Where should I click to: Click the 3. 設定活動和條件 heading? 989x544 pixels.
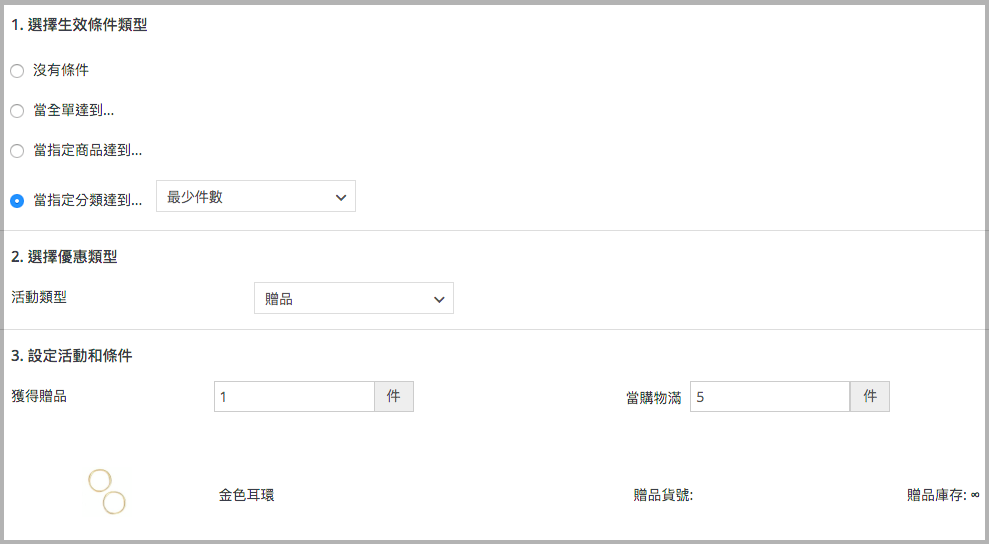coord(72,356)
